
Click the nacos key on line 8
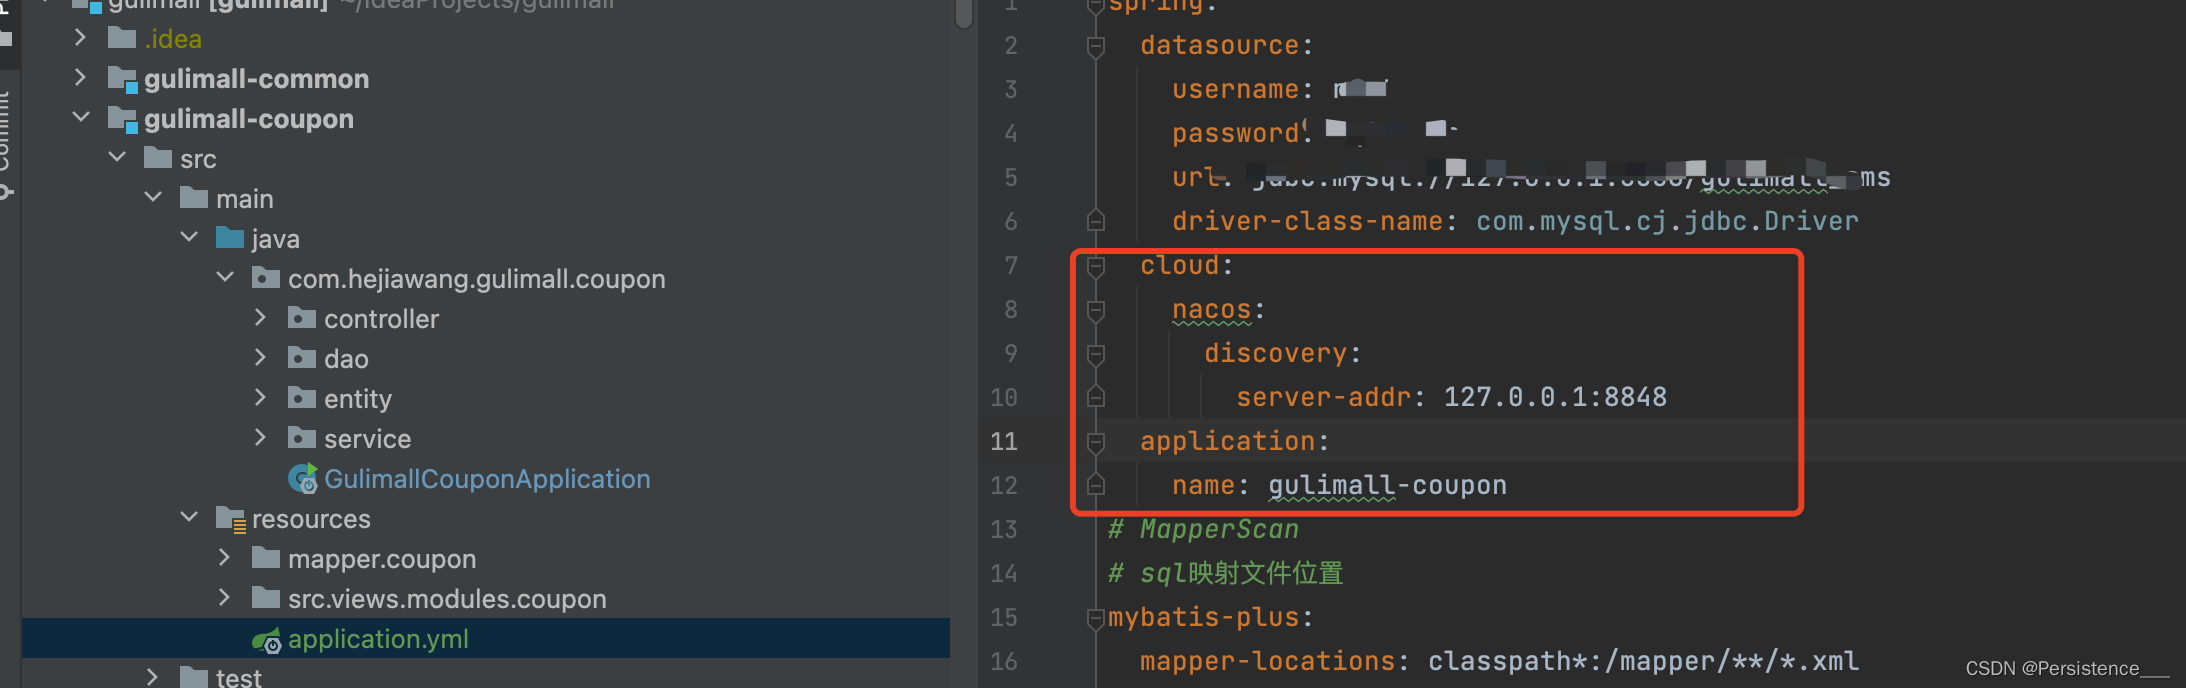point(1211,310)
